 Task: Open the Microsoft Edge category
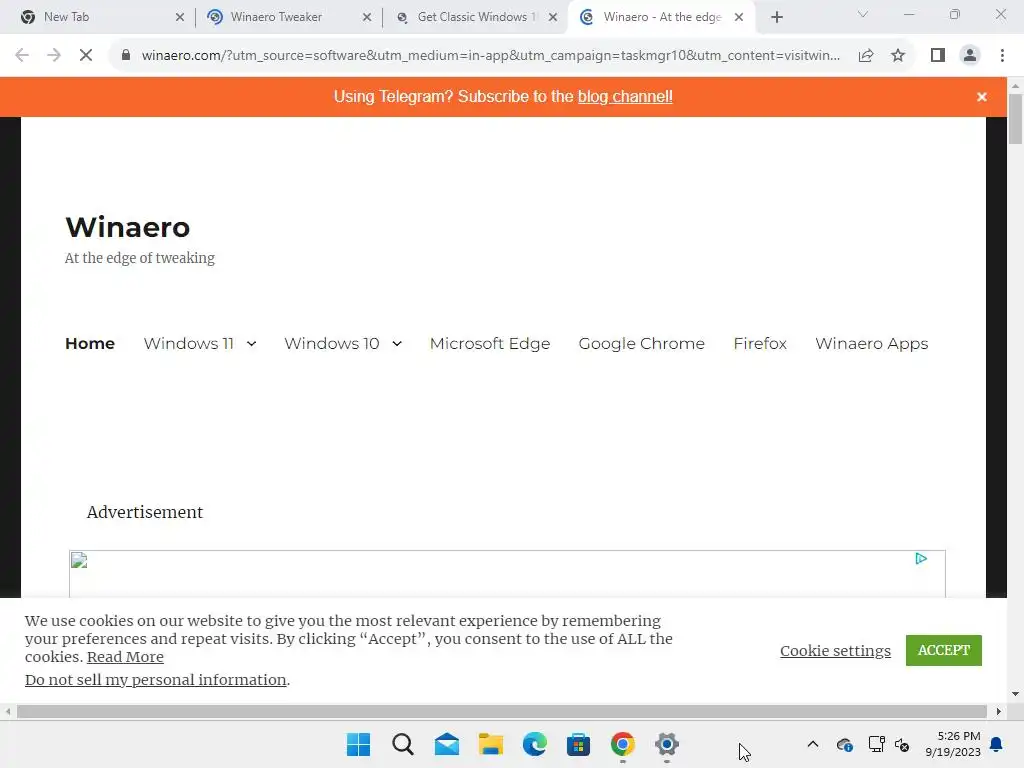pyautogui.click(x=490, y=344)
